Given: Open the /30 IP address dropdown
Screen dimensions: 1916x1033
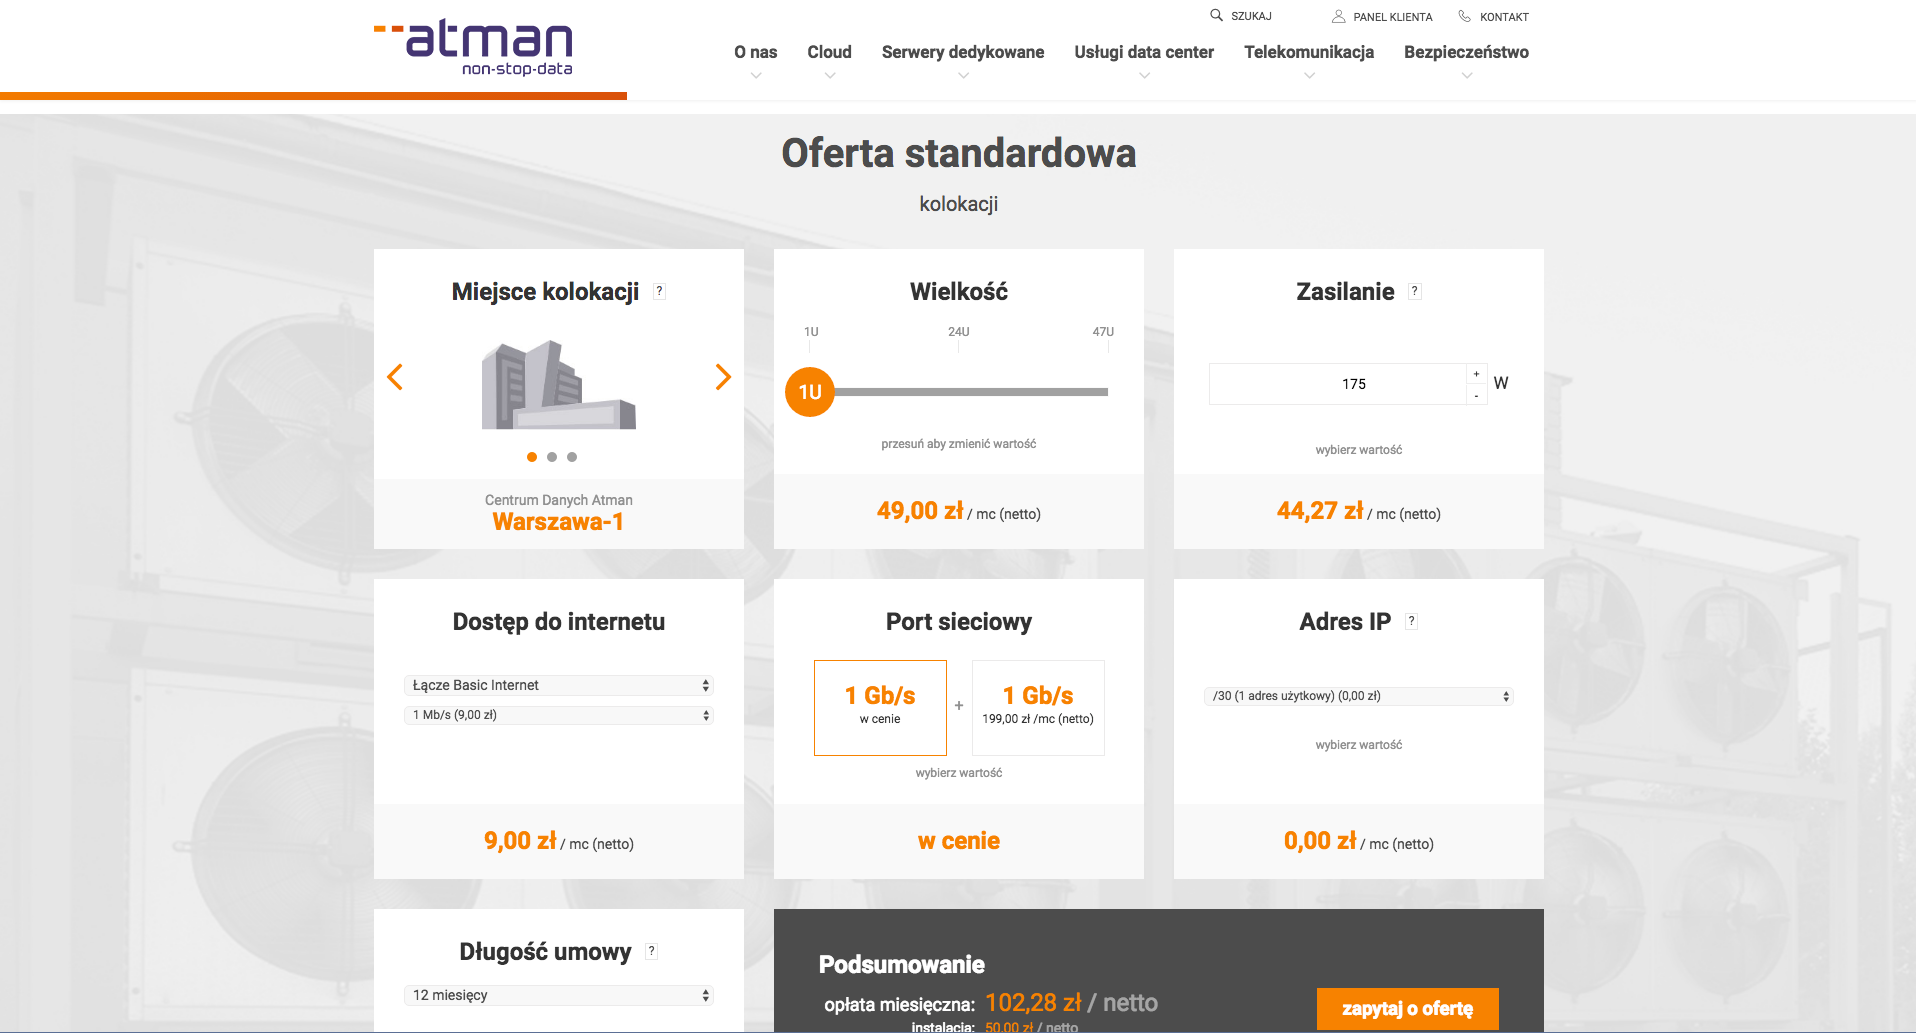Looking at the screenshot, I should tap(1359, 696).
